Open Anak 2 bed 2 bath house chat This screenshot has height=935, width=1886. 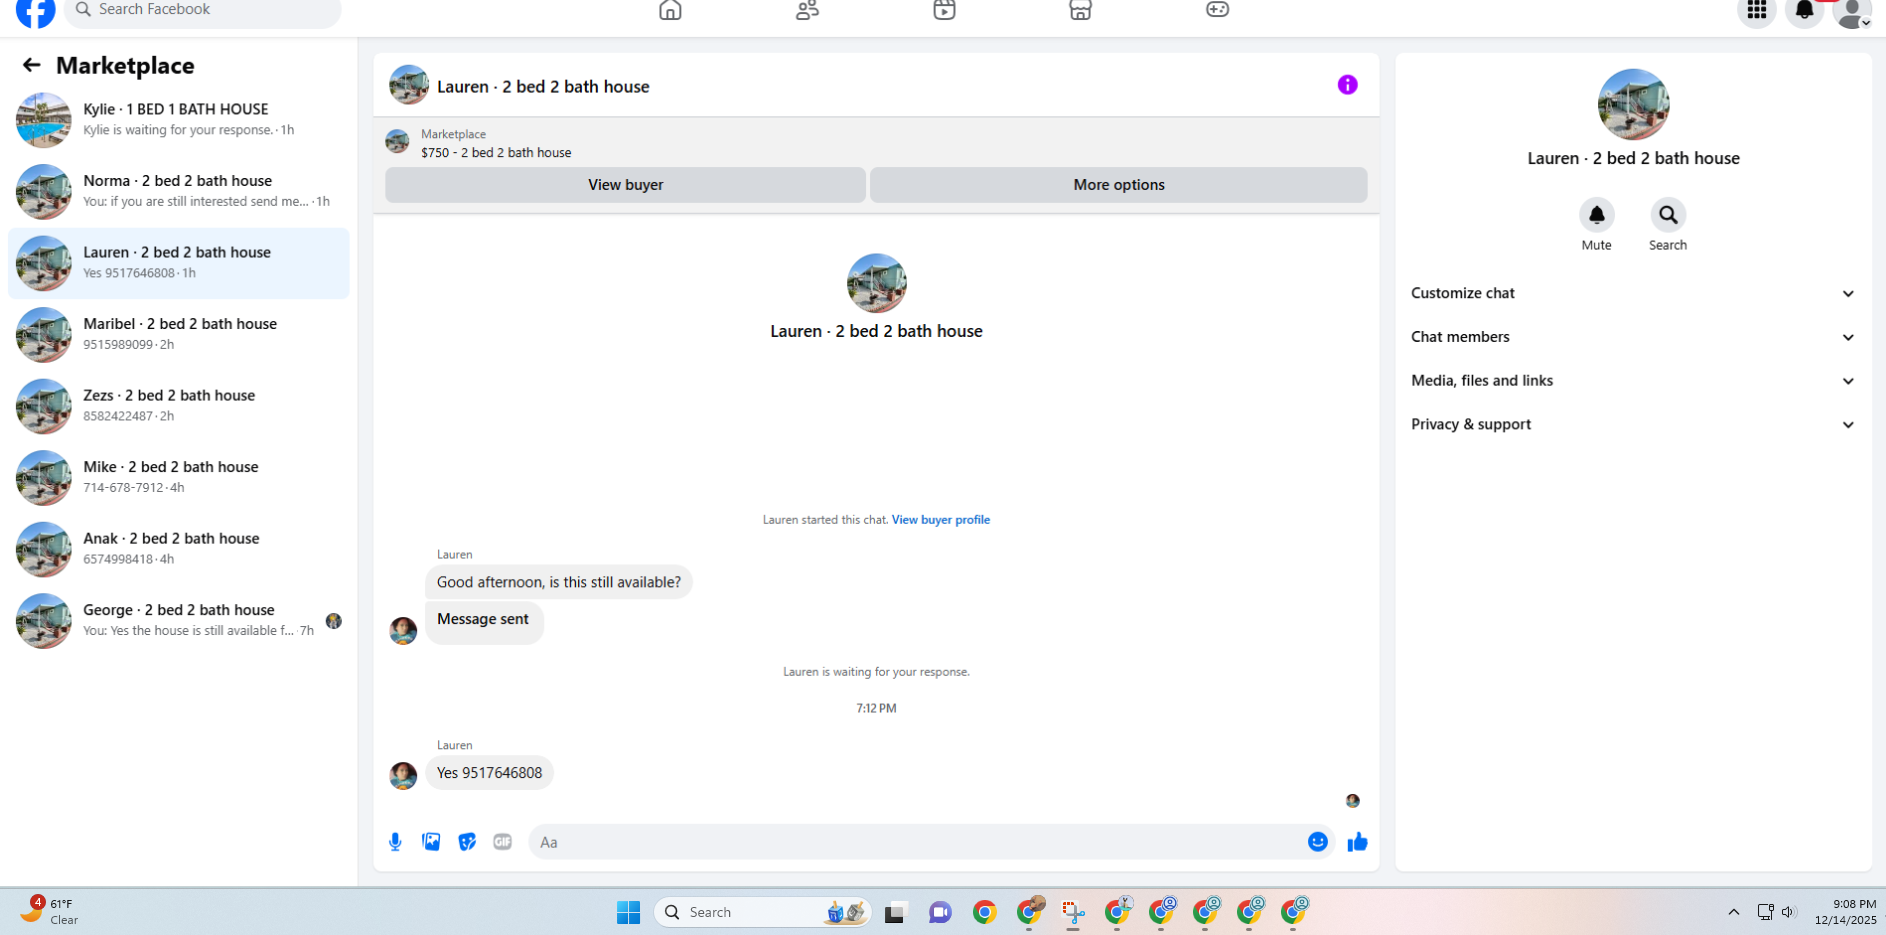click(x=179, y=549)
